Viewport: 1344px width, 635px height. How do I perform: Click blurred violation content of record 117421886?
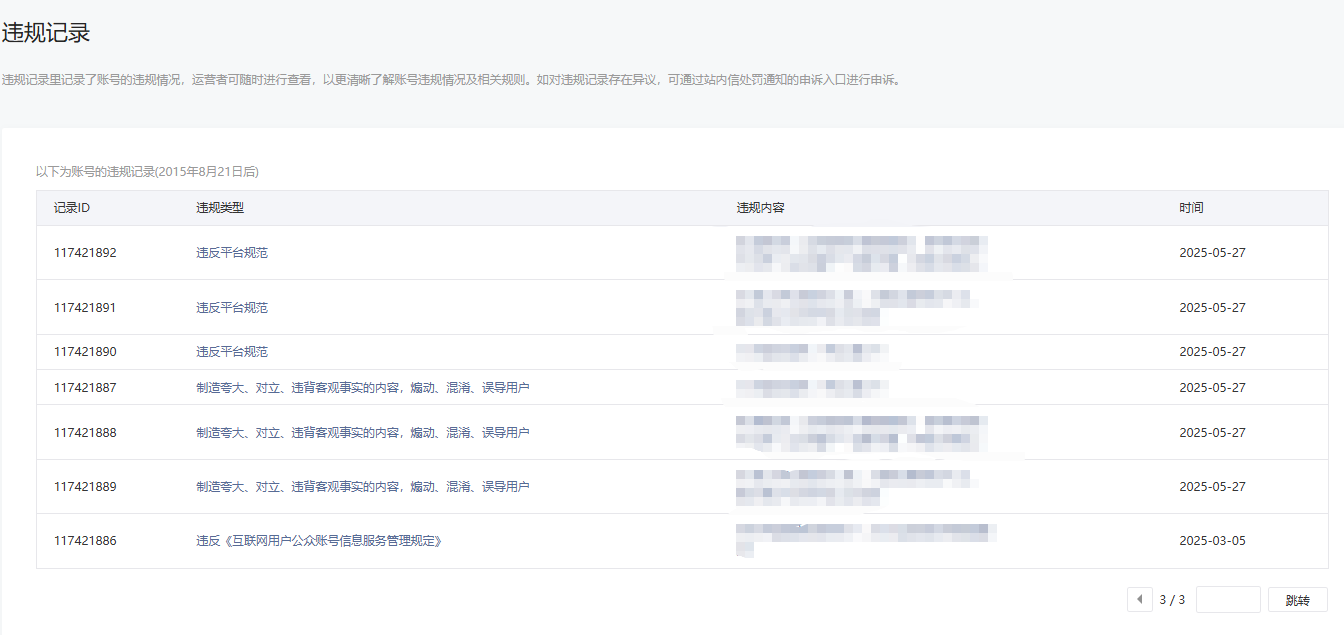pyautogui.click(x=865, y=536)
